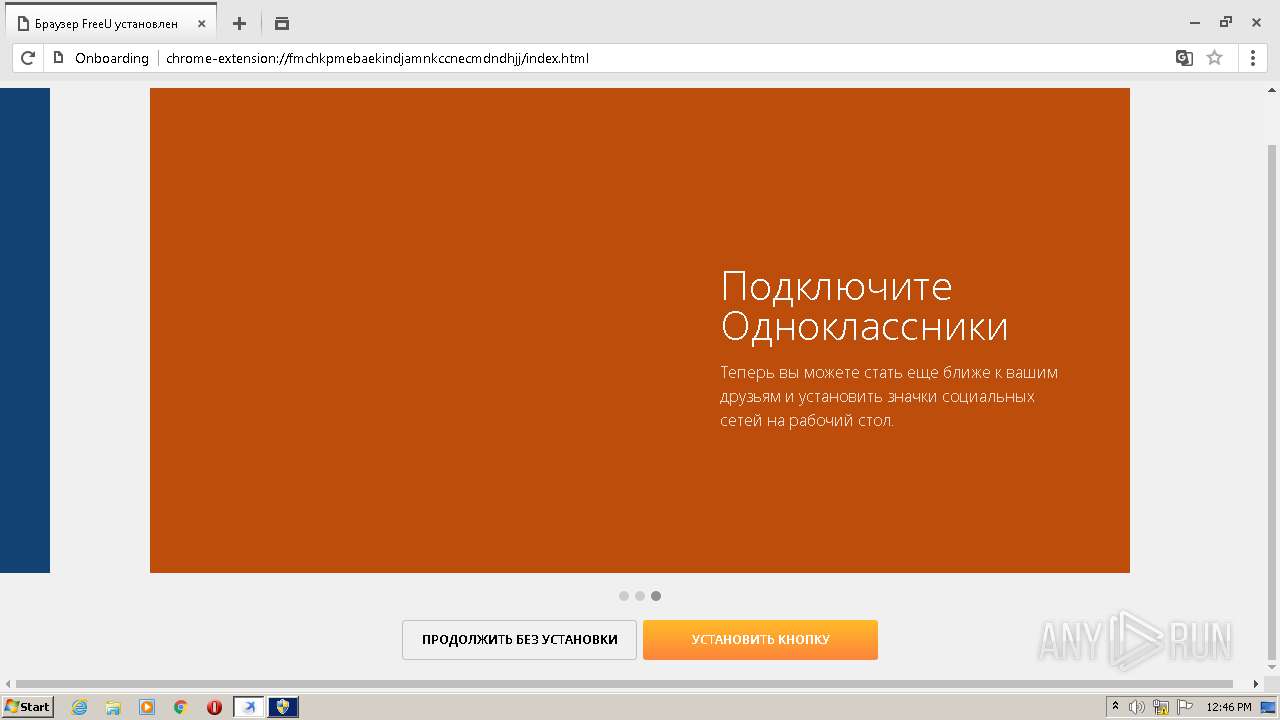This screenshot has height=720, width=1280.
Task: Go to the first slide dot
Action: point(624,596)
